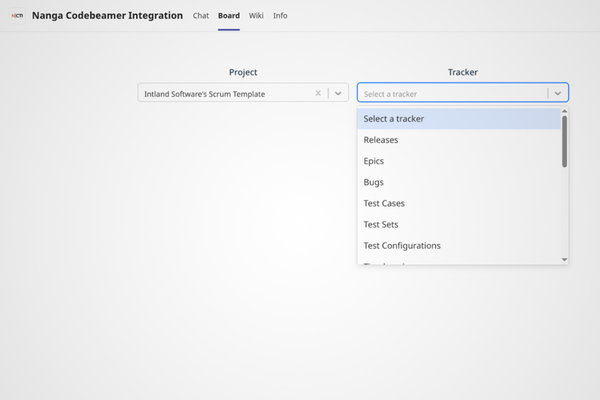Click the dropdown list scroll up arrow
The width and height of the screenshot is (600, 400).
(x=564, y=111)
